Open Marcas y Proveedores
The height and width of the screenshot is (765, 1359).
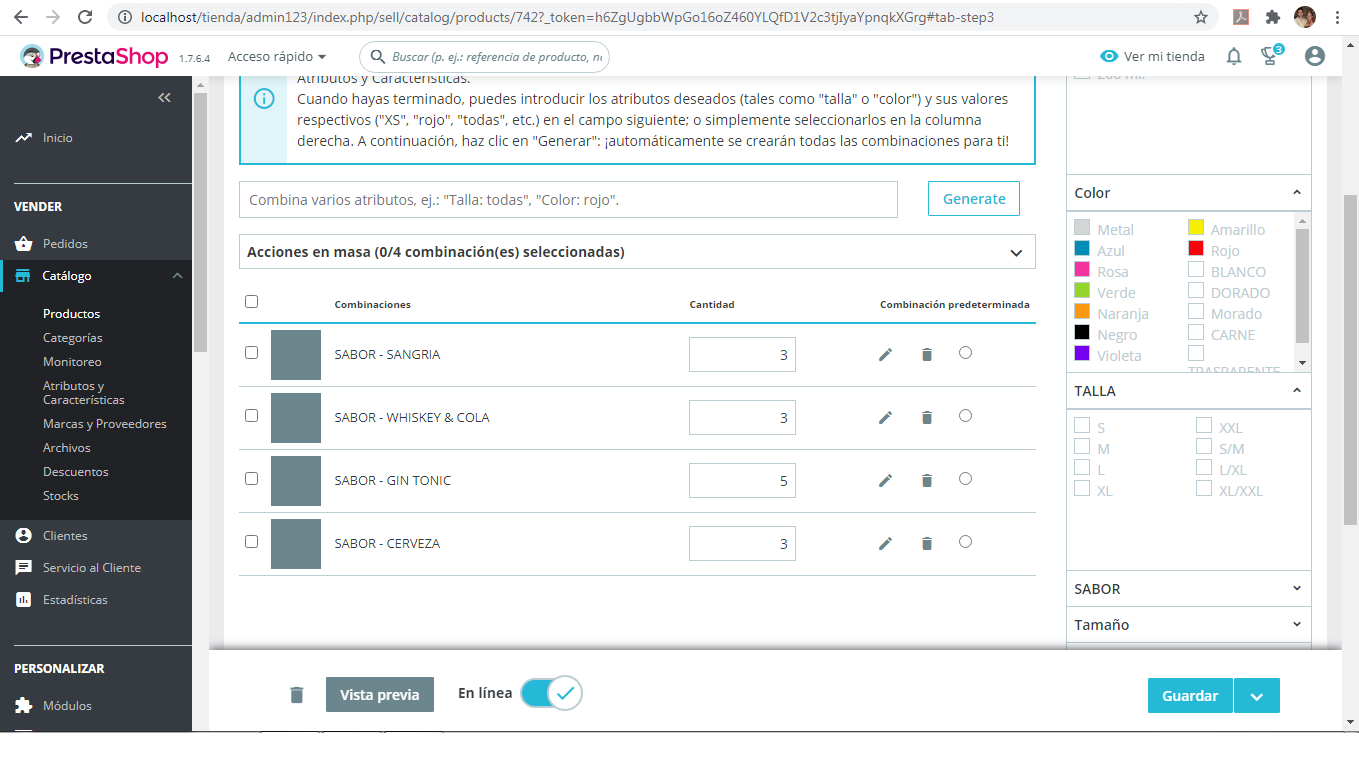pyautogui.click(x=105, y=424)
